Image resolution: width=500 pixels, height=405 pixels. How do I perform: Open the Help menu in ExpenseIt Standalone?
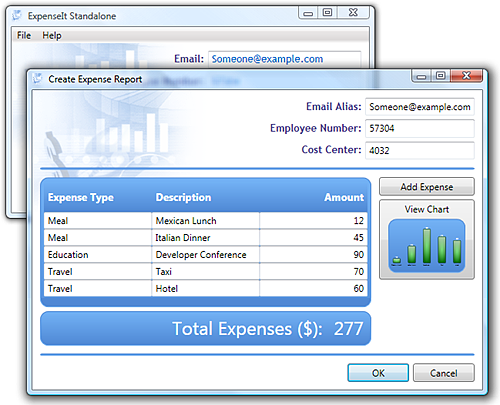[52, 35]
